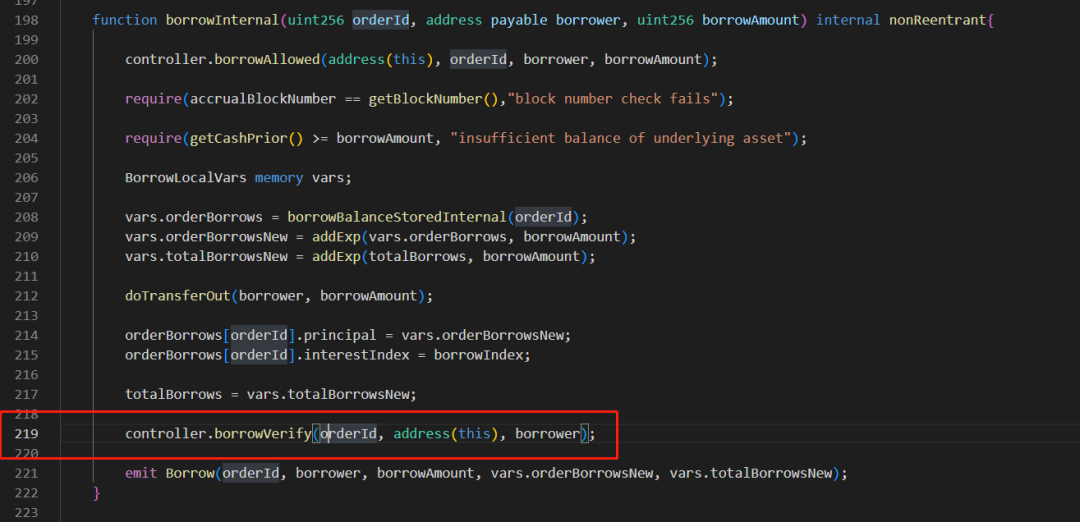Click address(this) on line 219
Image resolution: width=1080 pixels, height=522 pixels.
(446, 434)
